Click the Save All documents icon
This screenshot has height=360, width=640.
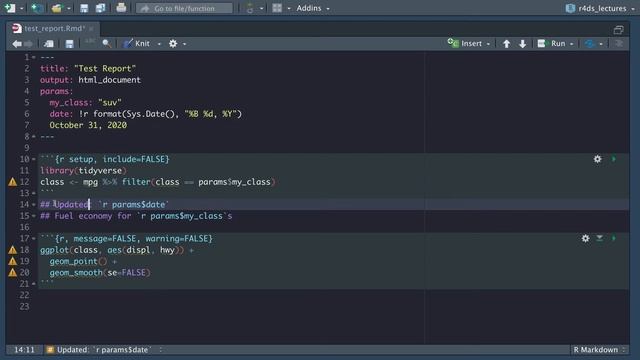pyautogui.click(x=100, y=8)
